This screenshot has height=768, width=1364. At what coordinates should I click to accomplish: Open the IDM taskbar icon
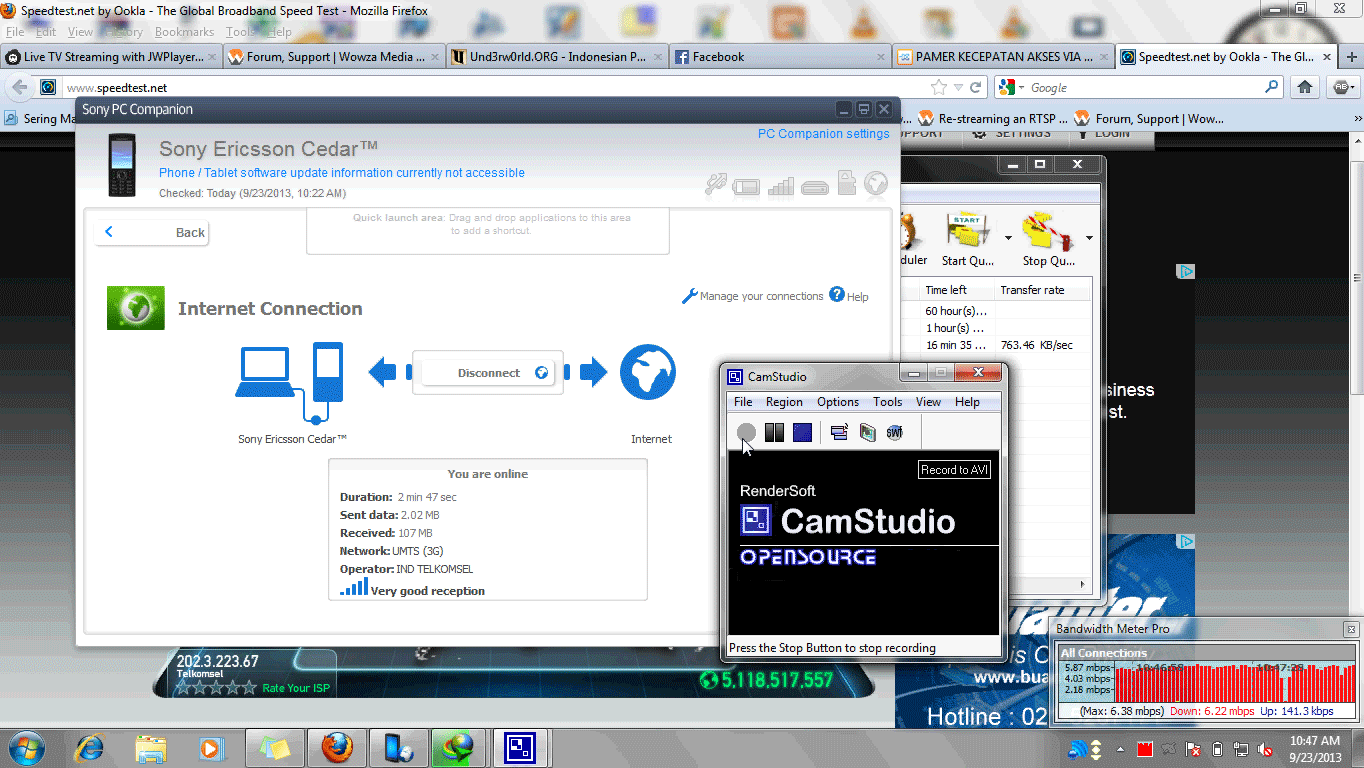point(459,748)
